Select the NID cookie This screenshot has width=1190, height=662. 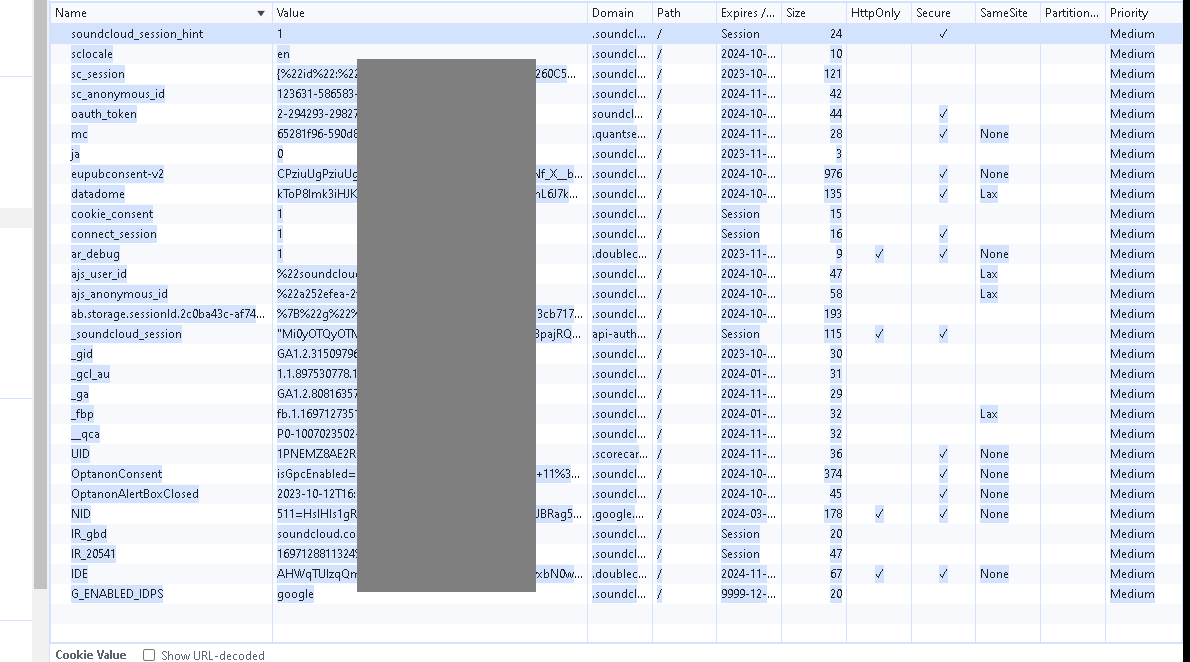click(x=80, y=514)
